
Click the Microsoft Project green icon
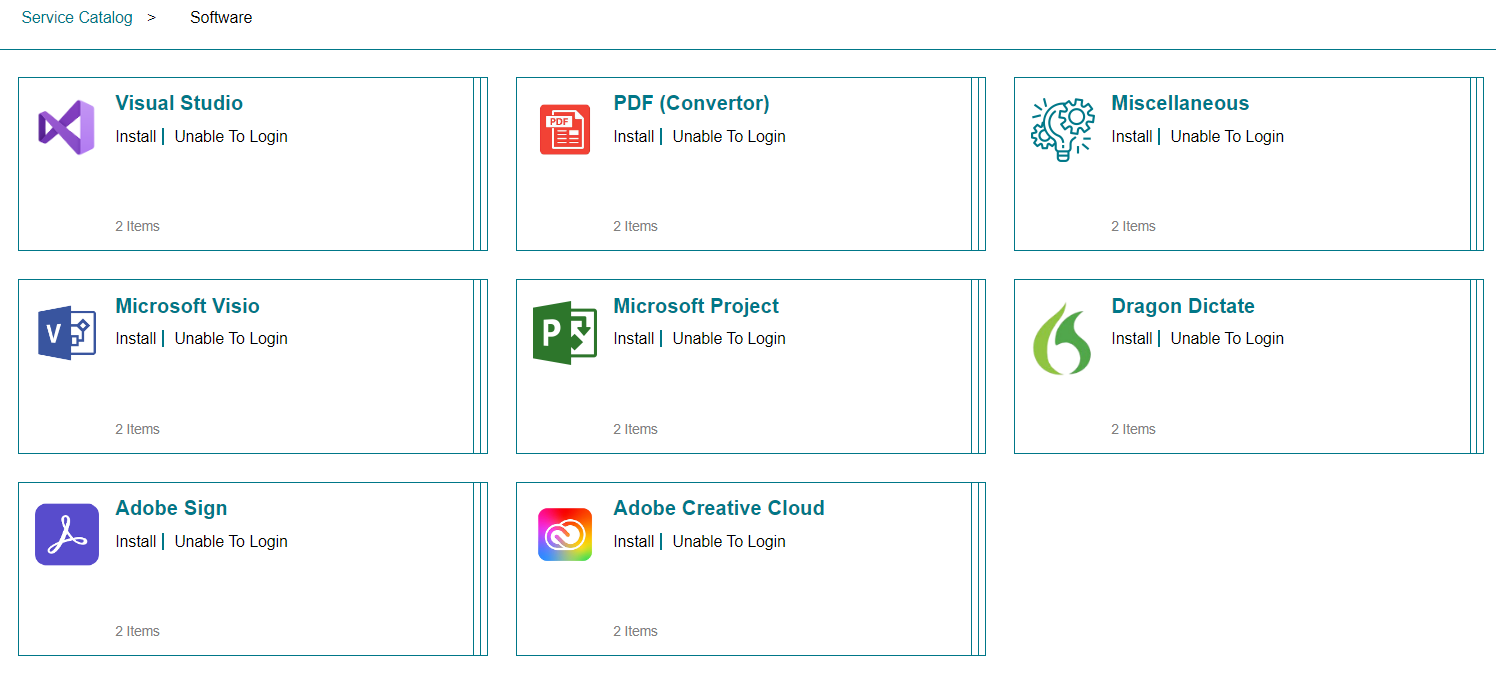[x=565, y=333]
